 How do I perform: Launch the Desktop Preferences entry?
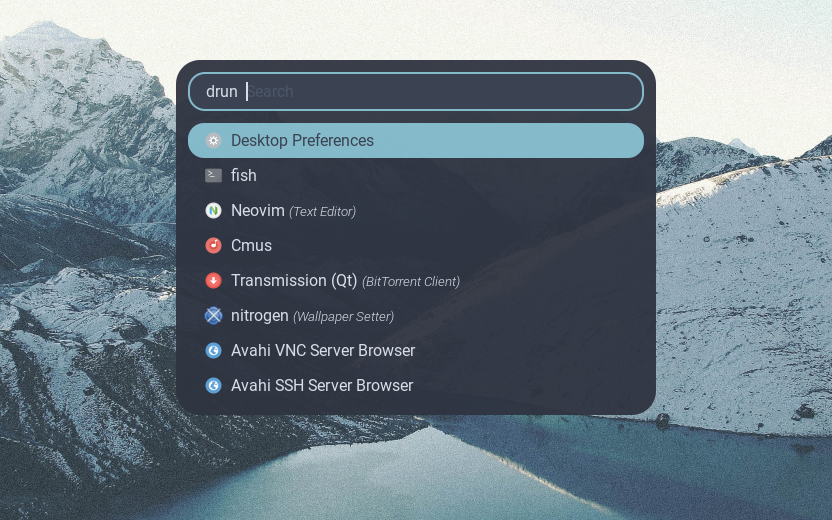(x=416, y=141)
